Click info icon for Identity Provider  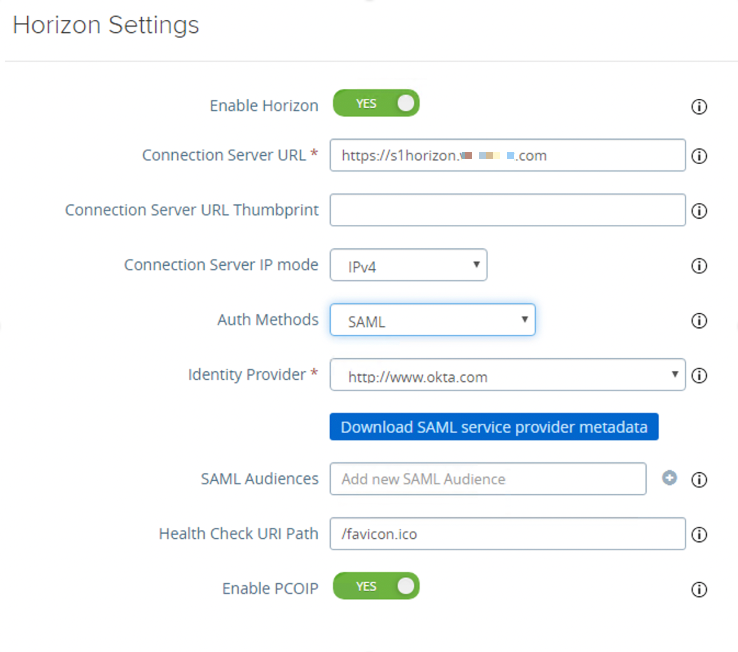699,376
